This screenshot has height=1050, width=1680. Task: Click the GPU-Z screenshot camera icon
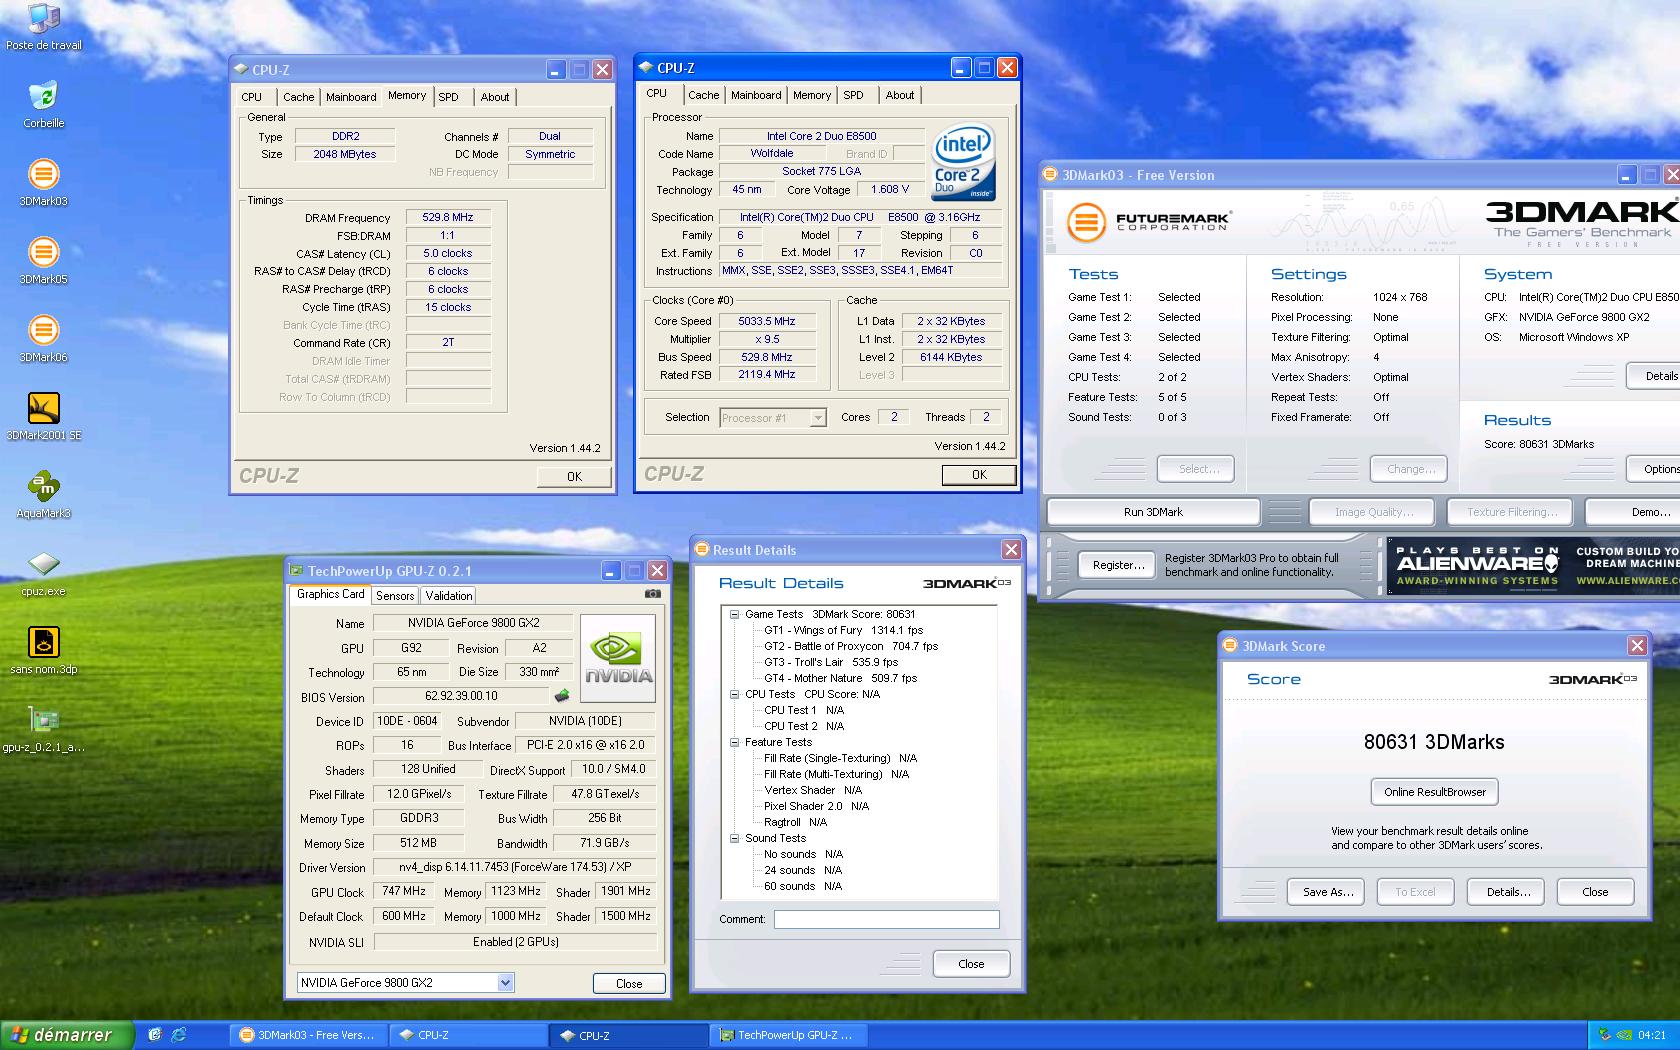pos(652,593)
